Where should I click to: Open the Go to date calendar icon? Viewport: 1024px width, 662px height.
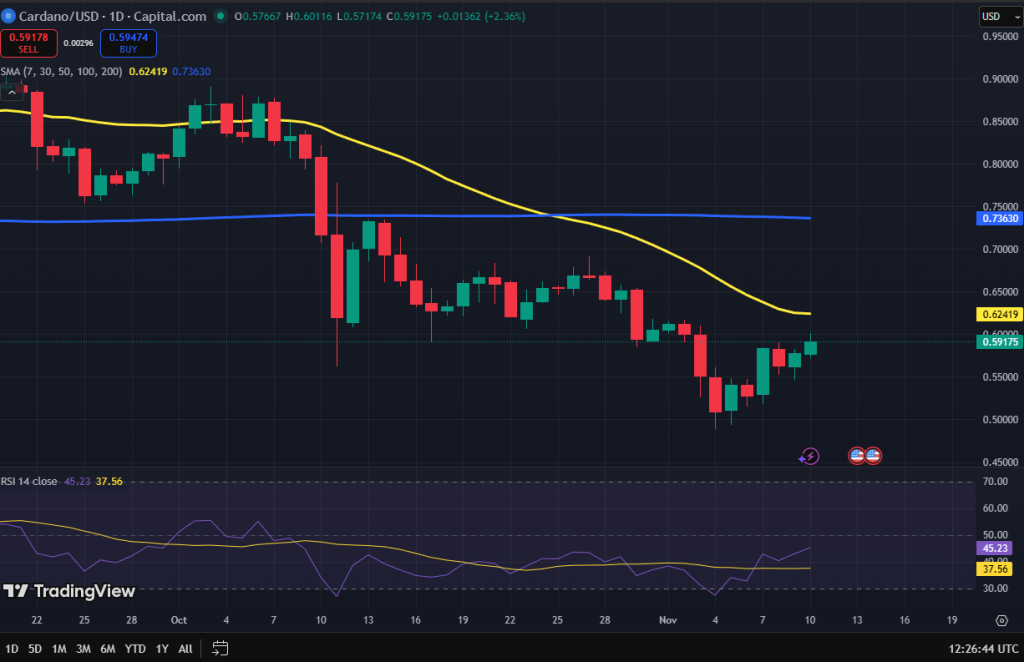(221, 648)
